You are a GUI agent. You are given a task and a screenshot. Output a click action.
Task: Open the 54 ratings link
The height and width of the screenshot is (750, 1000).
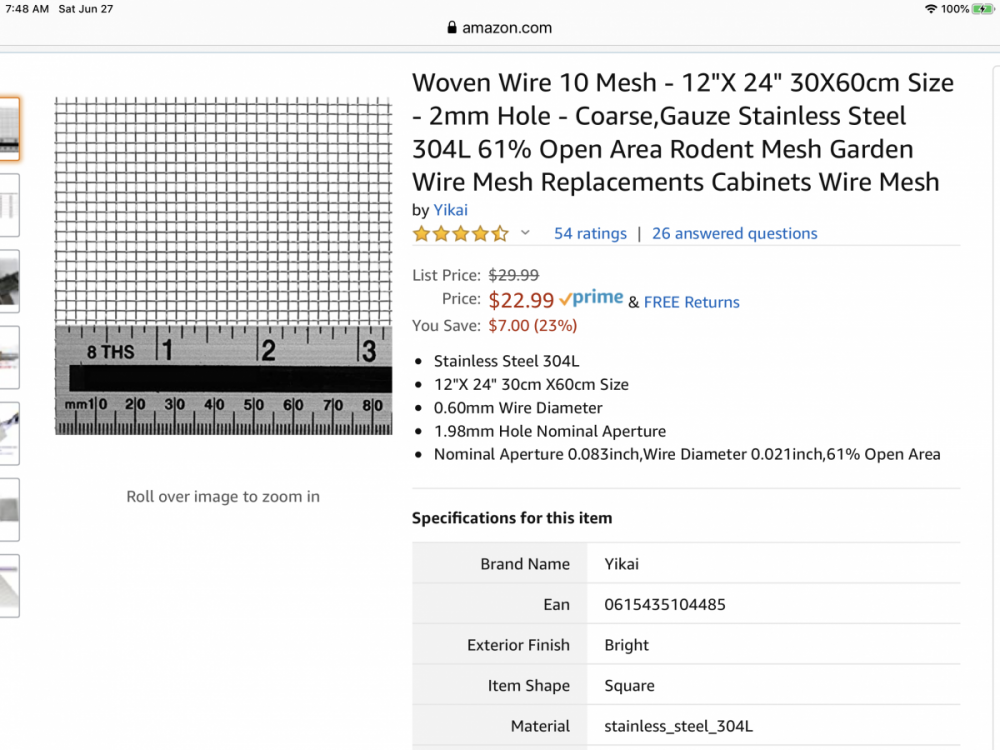[590, 233]
